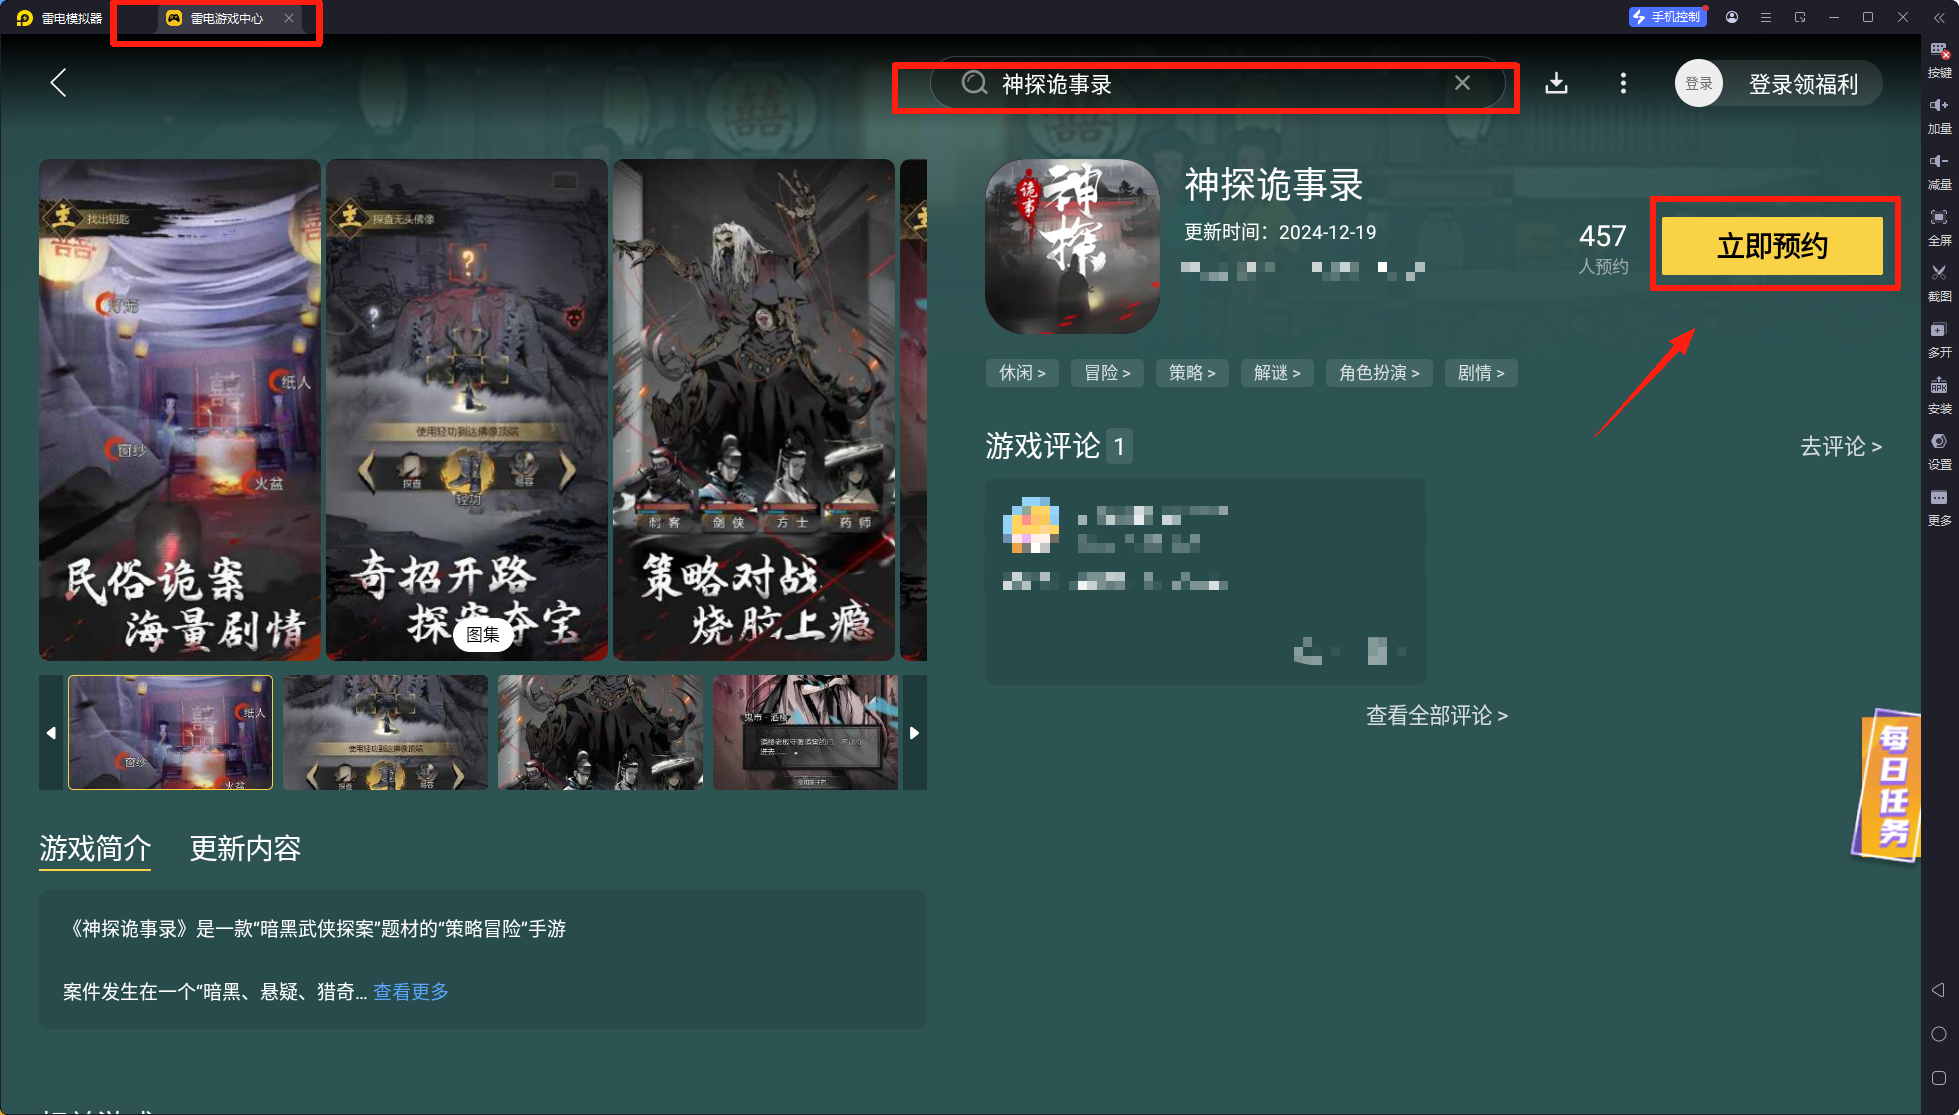This screenshot has height=1115, width=1959.
Task: Click the 雷电模拟器 home tab
Action: tap(60, 18)
